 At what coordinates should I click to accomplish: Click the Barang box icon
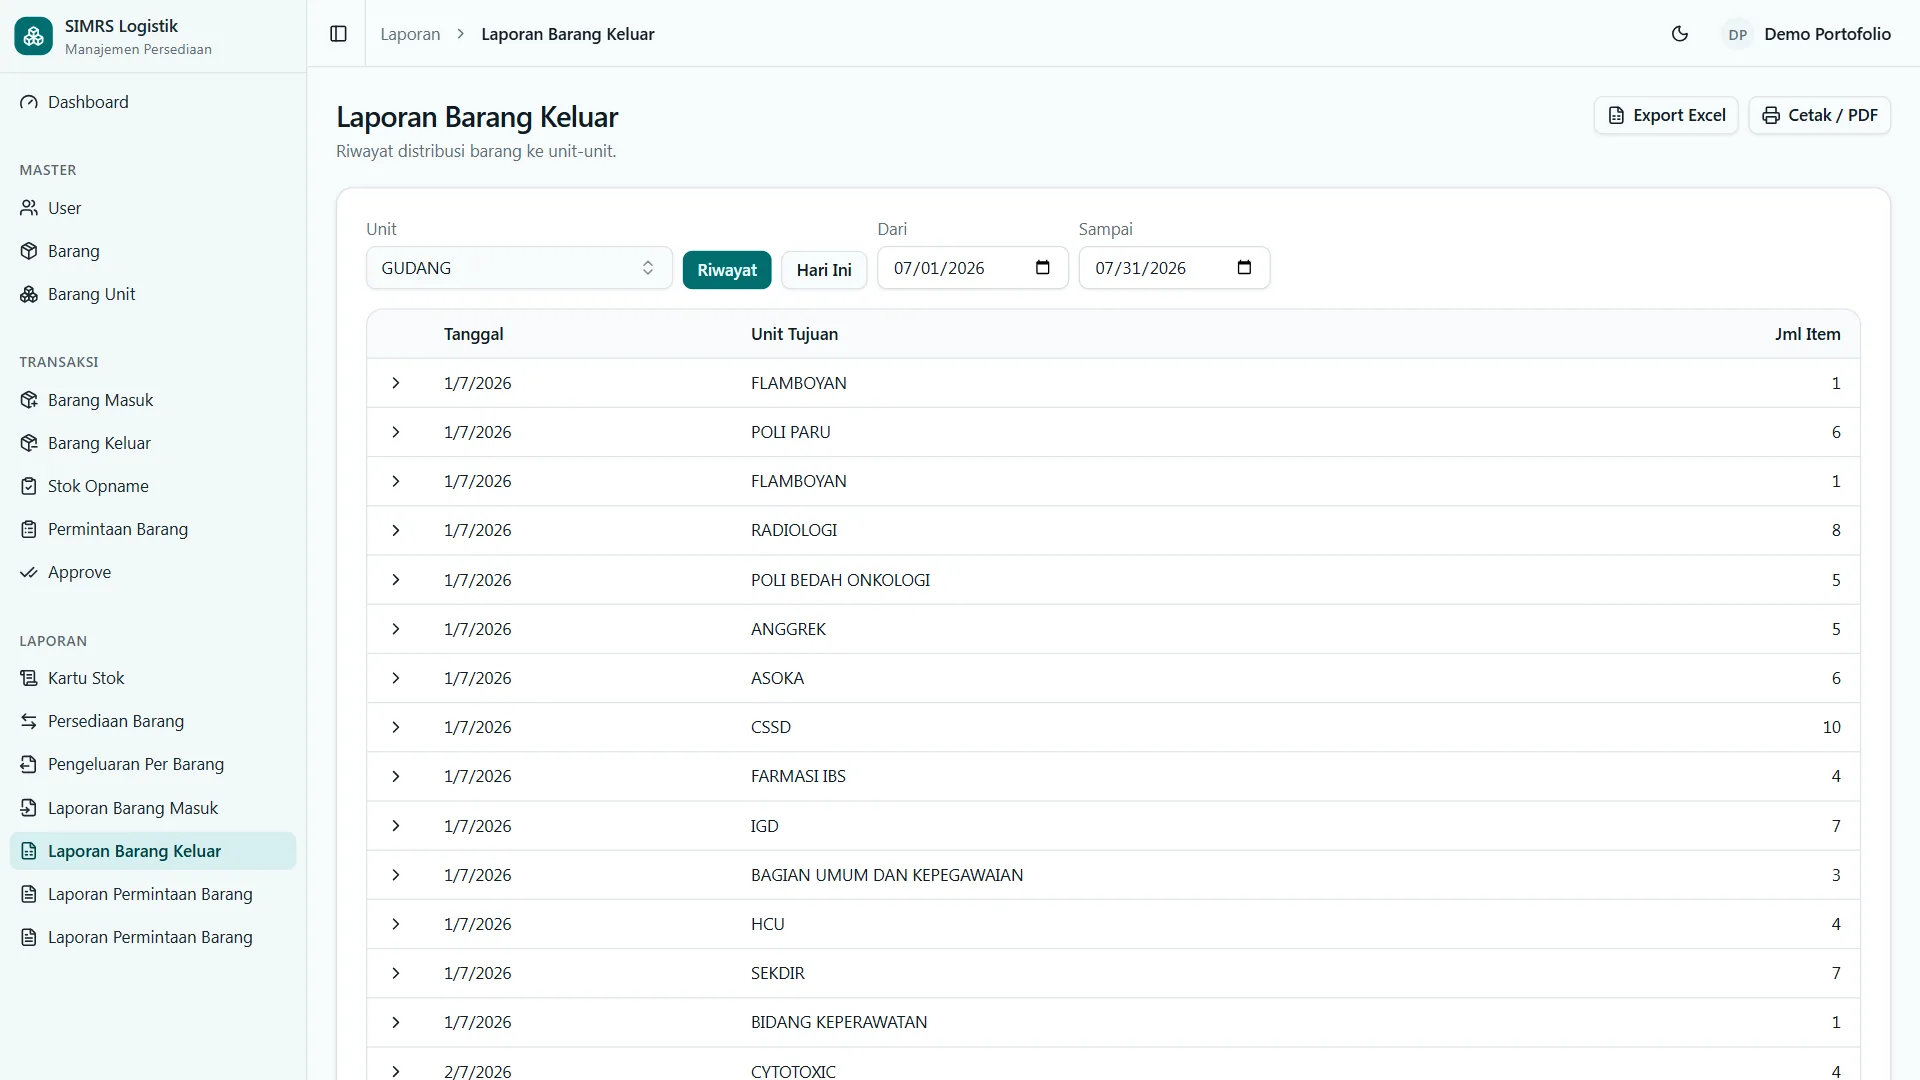(29, 251)
